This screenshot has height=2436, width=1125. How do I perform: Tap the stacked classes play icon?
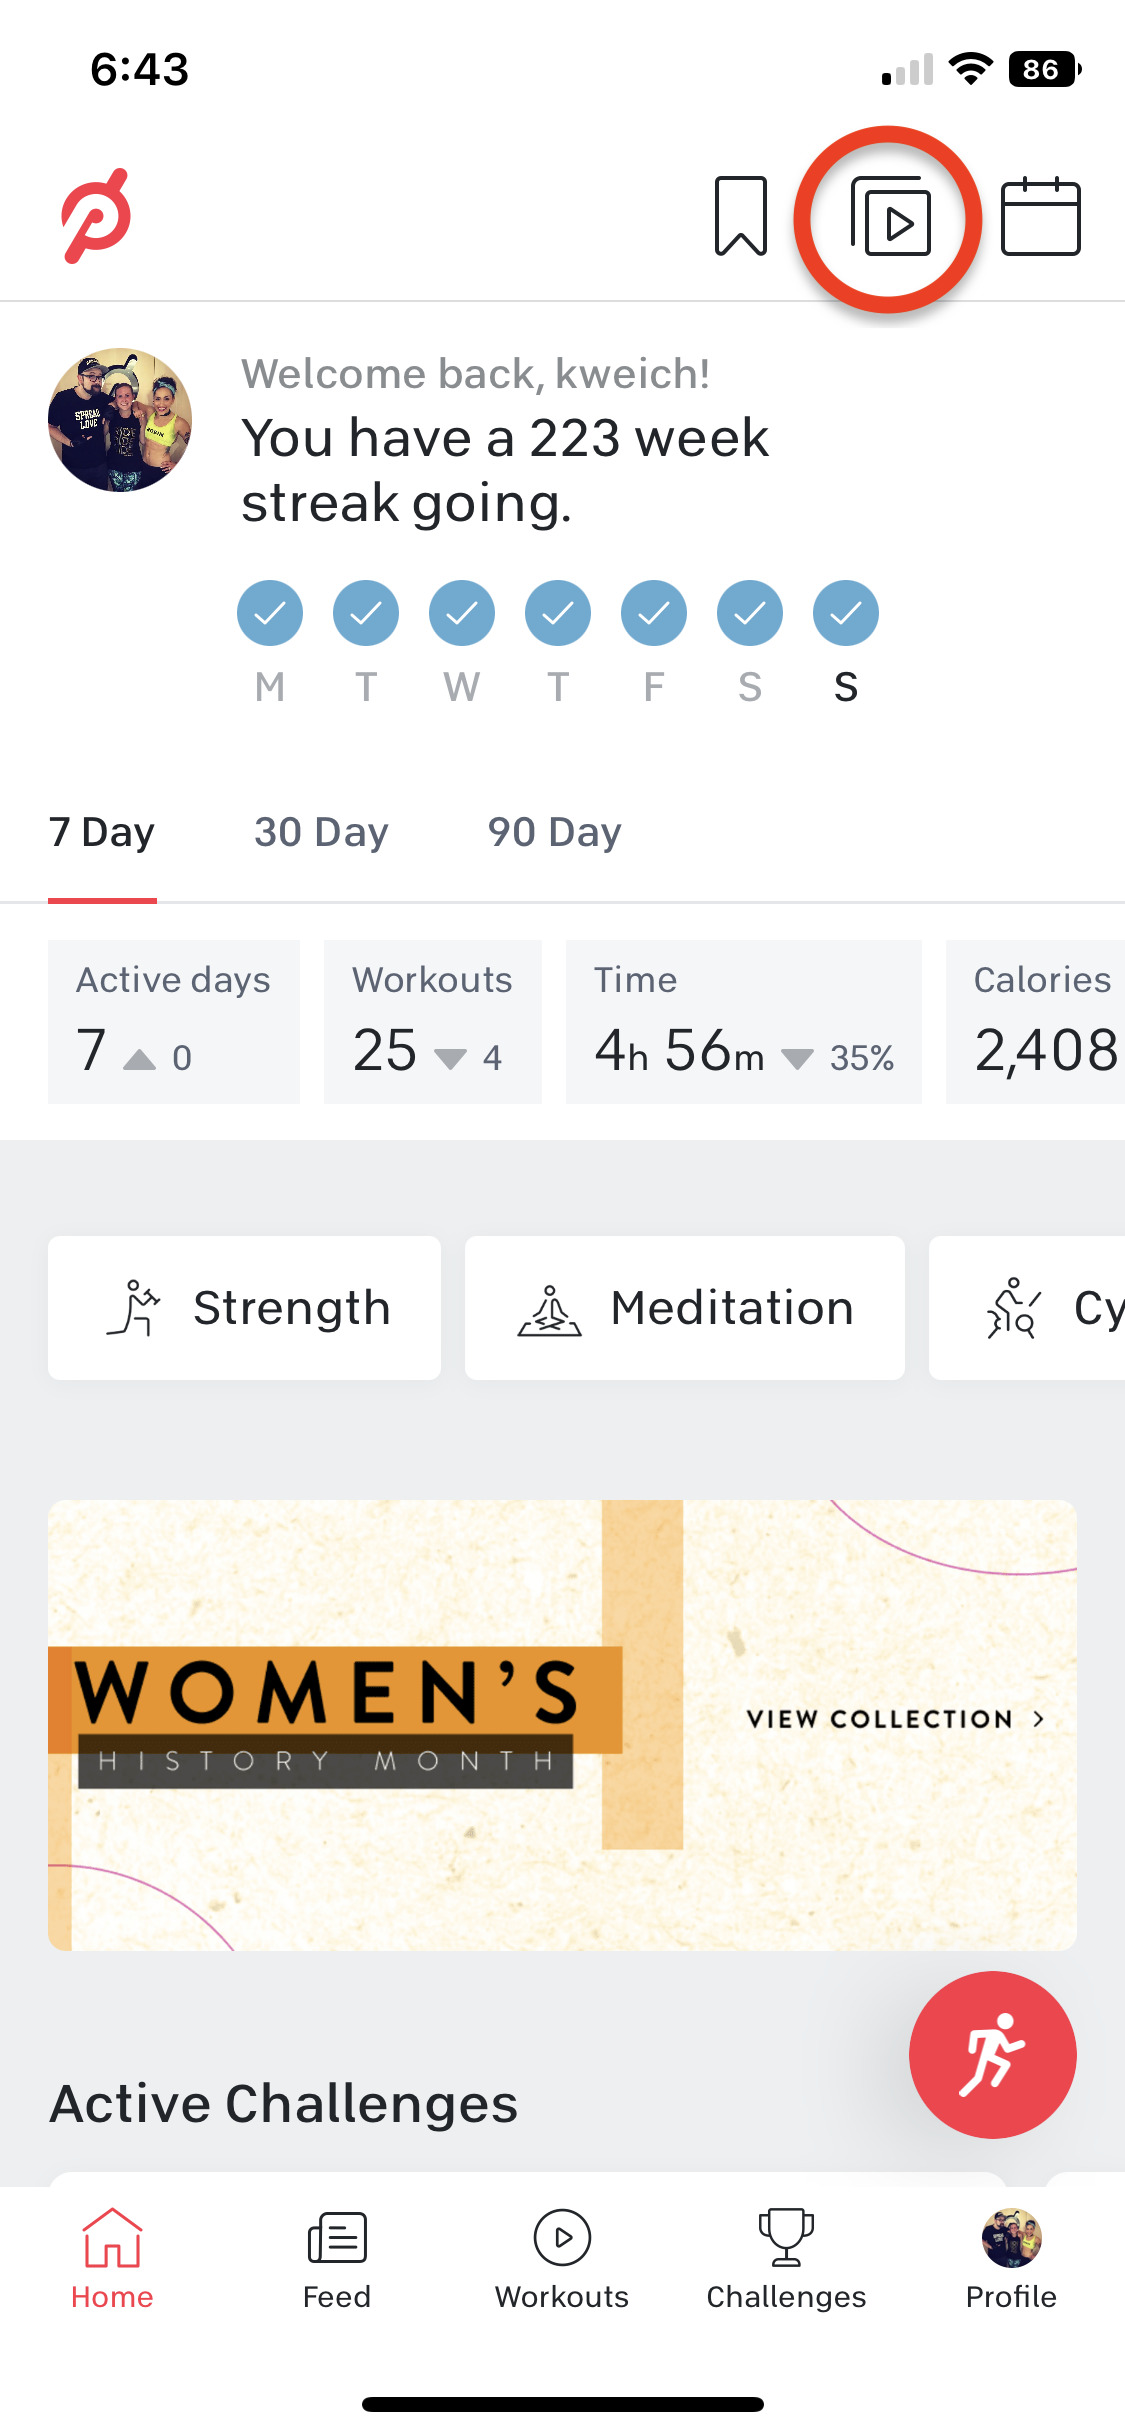(x=890, y=217)
